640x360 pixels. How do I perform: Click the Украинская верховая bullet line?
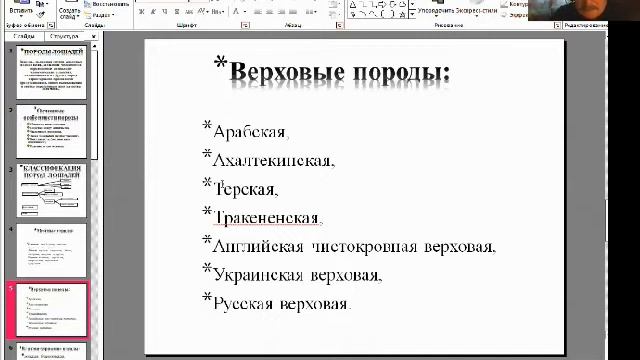(x=297, y=275)
